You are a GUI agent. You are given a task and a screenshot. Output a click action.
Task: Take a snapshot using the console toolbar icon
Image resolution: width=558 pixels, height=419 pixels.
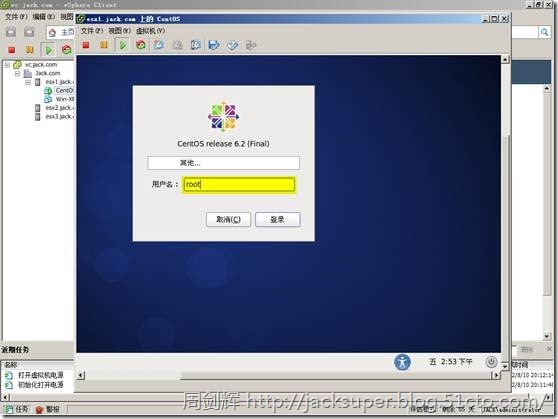click(x=159, y=45)
